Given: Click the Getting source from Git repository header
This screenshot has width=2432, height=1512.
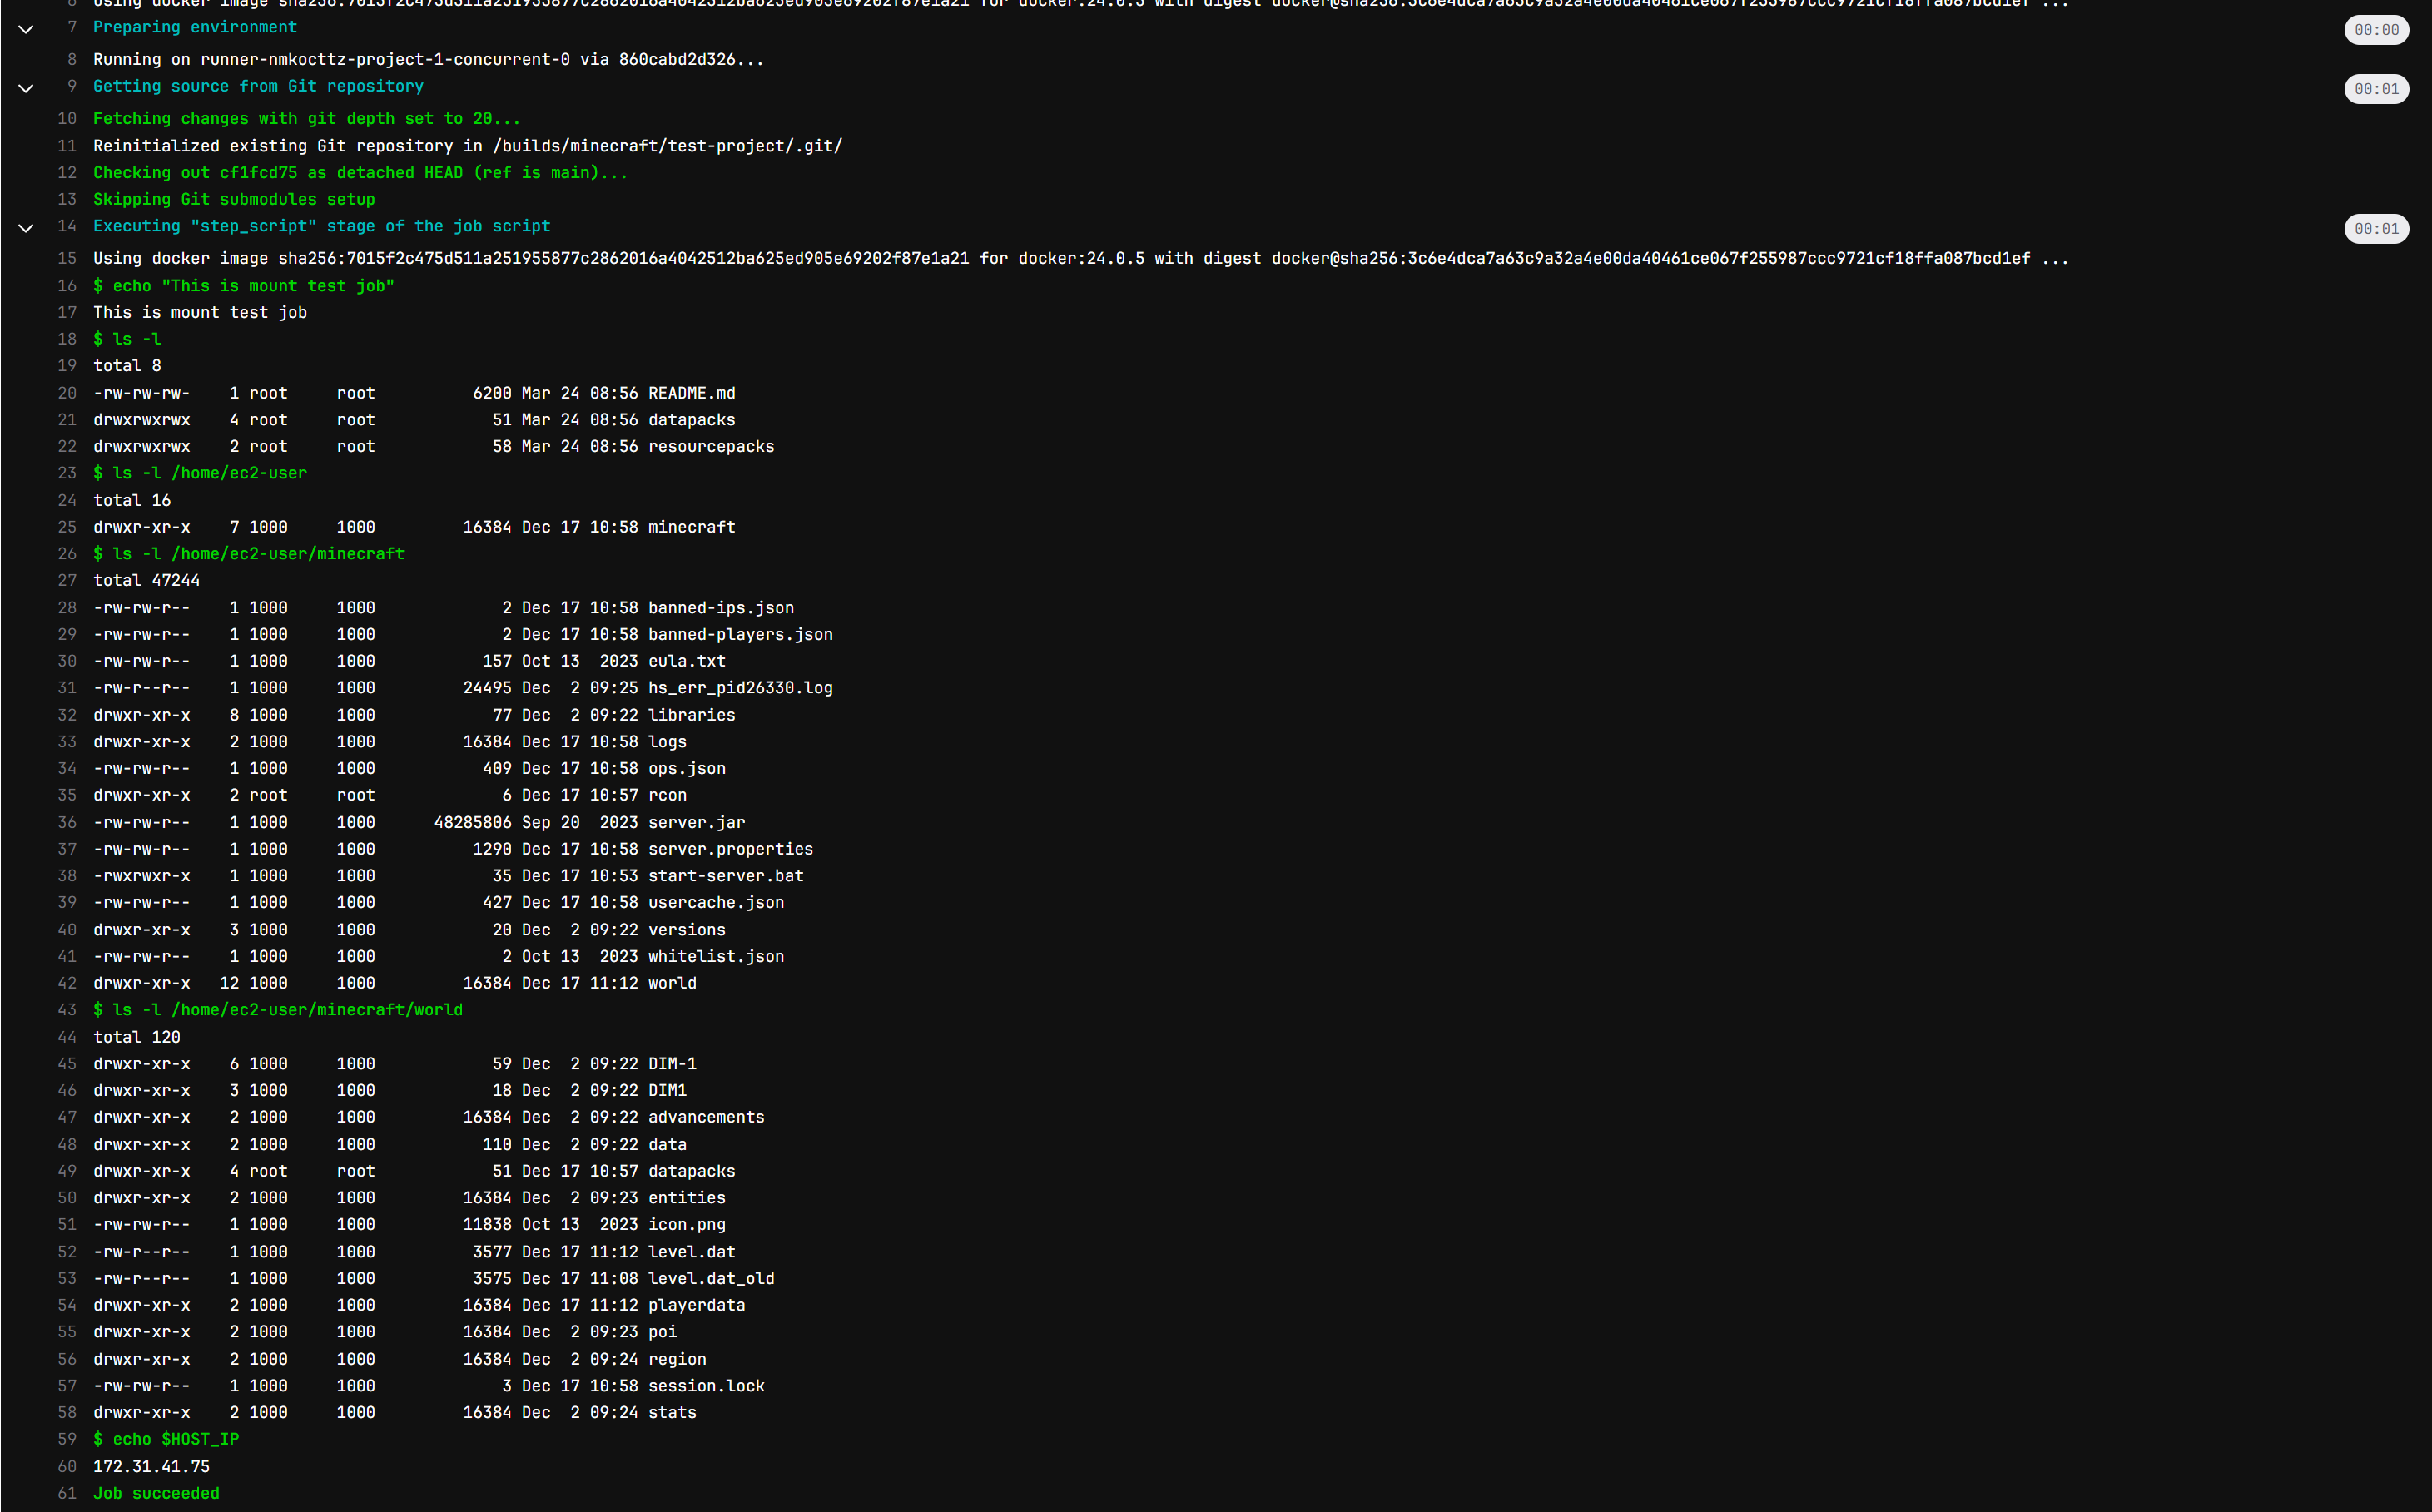Looking at the screenshot, I should [x=258, y=86].
